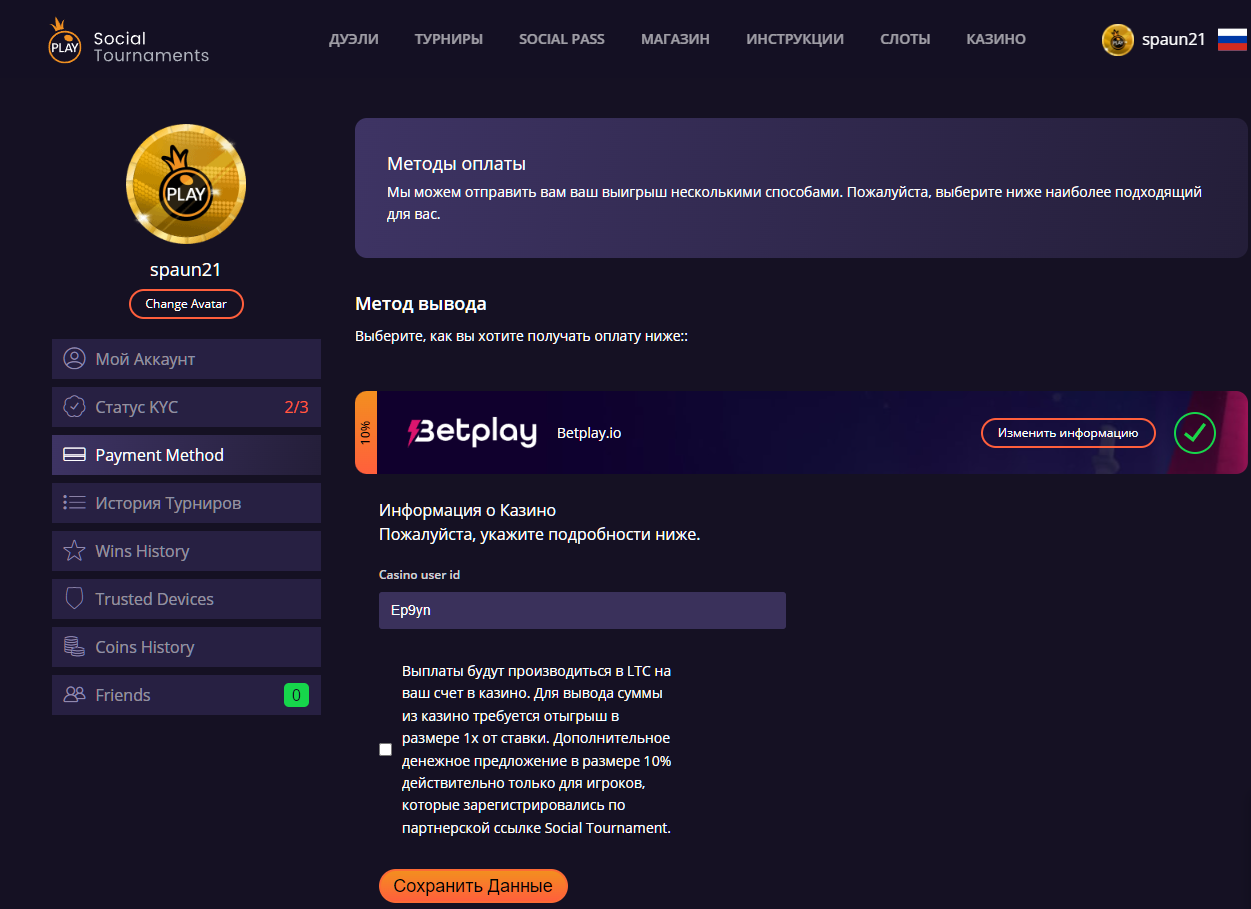The image size is (1251, 909).
Task: Click the История Турниров list icon
Action: [74, 503]
